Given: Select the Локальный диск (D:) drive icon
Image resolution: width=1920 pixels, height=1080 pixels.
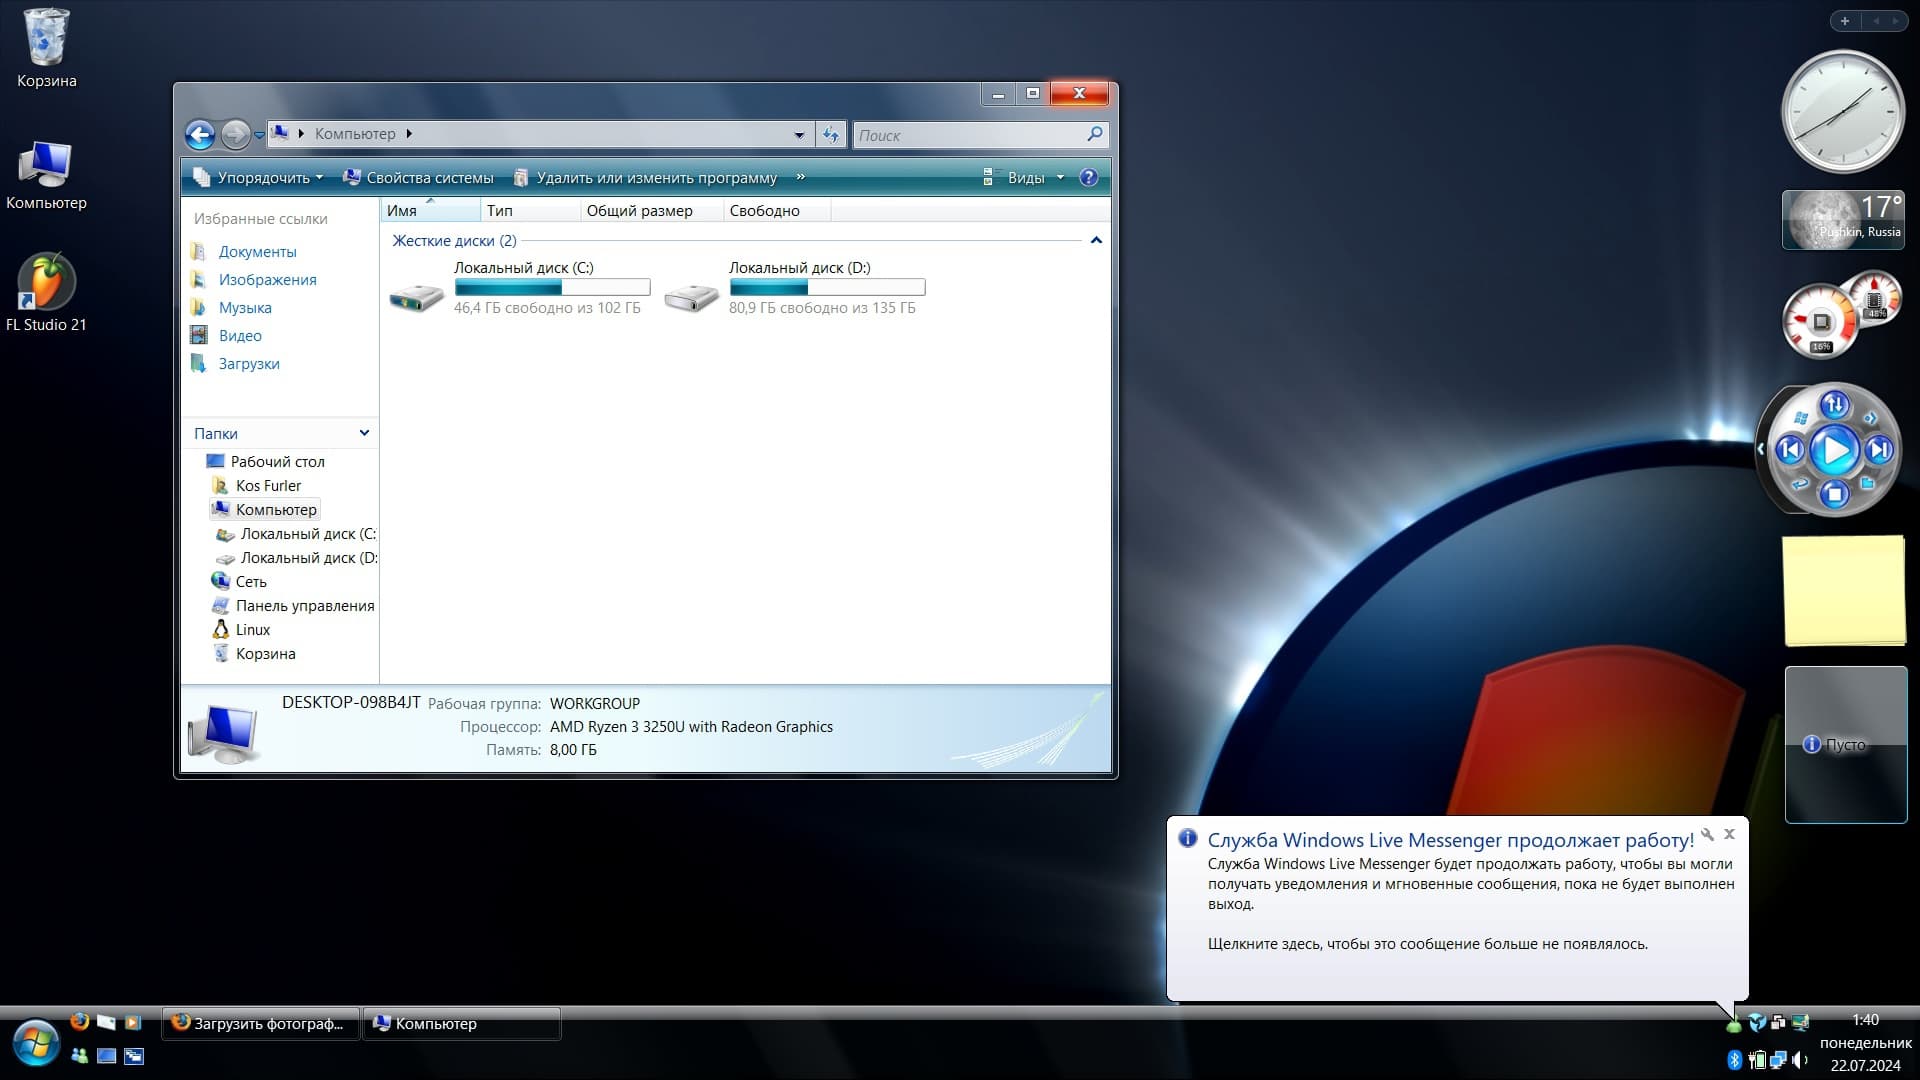Looking at the screenshot, I should click(x=691, y=296).
